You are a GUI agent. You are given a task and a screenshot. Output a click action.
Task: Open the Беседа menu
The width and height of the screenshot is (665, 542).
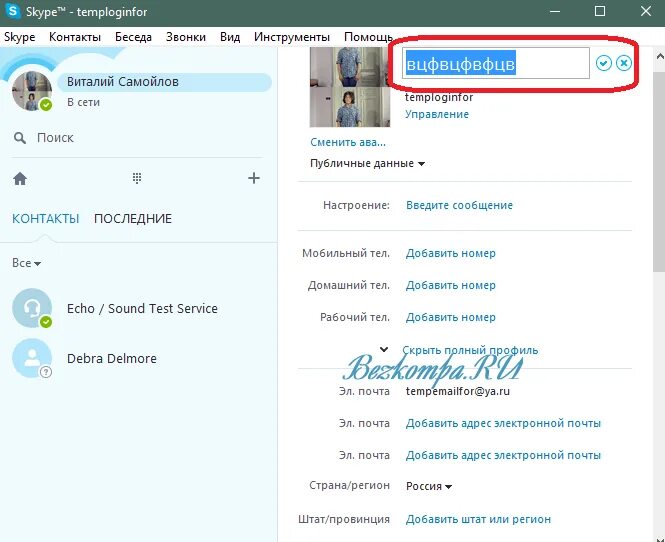133,37
